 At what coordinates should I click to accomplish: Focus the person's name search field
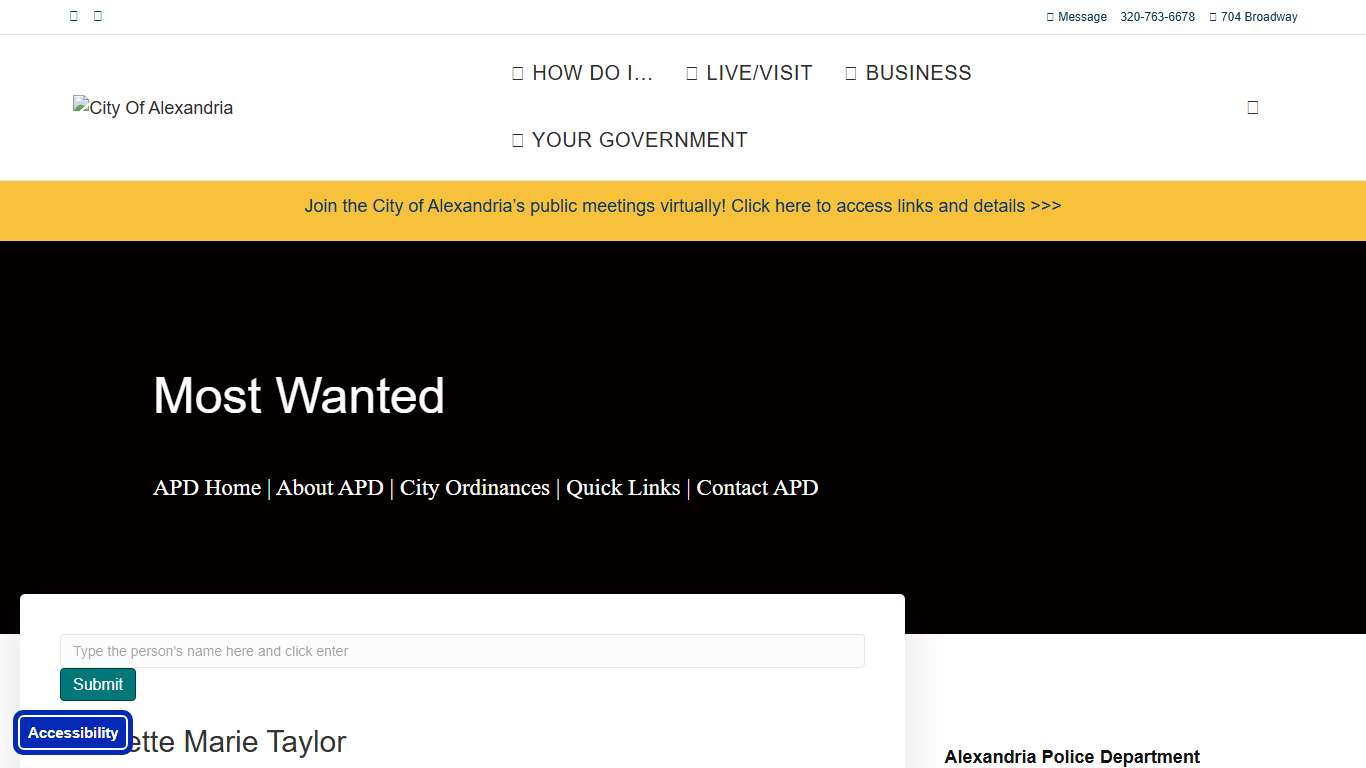(462, 651)
